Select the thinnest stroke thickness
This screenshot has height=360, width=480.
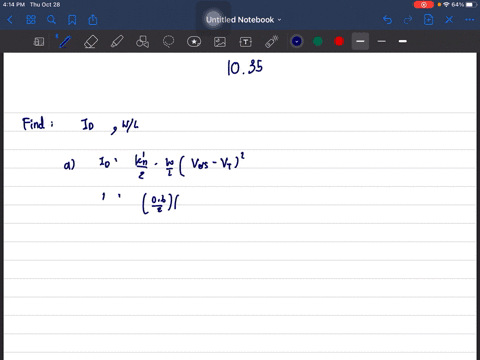click(382, 41)
